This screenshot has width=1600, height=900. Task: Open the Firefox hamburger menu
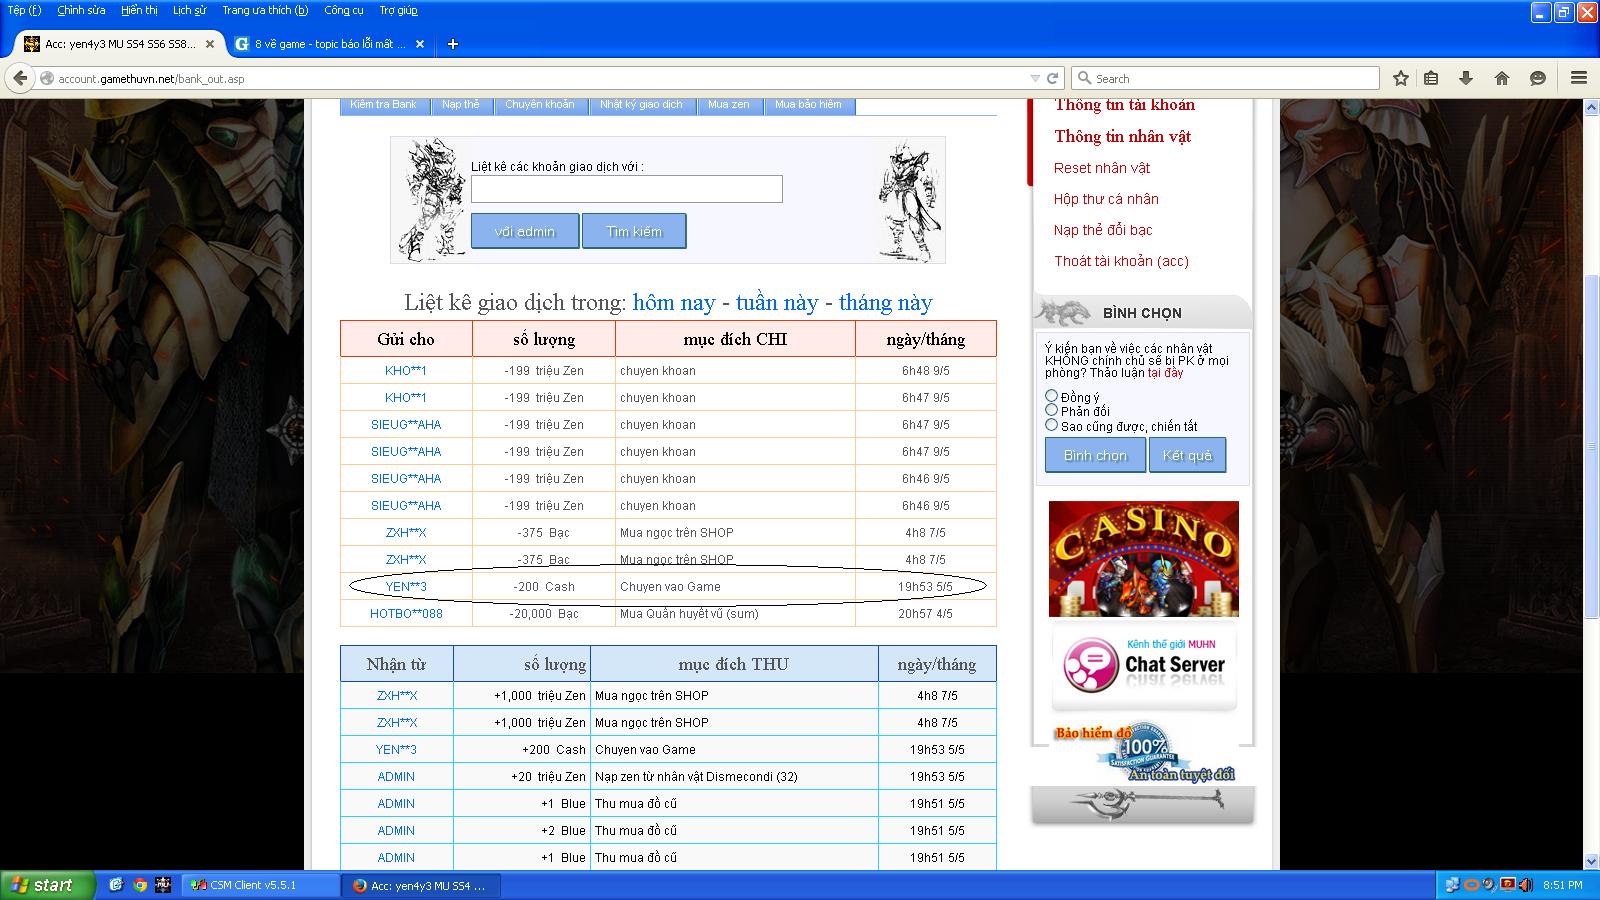click(x=1579, y=78)
